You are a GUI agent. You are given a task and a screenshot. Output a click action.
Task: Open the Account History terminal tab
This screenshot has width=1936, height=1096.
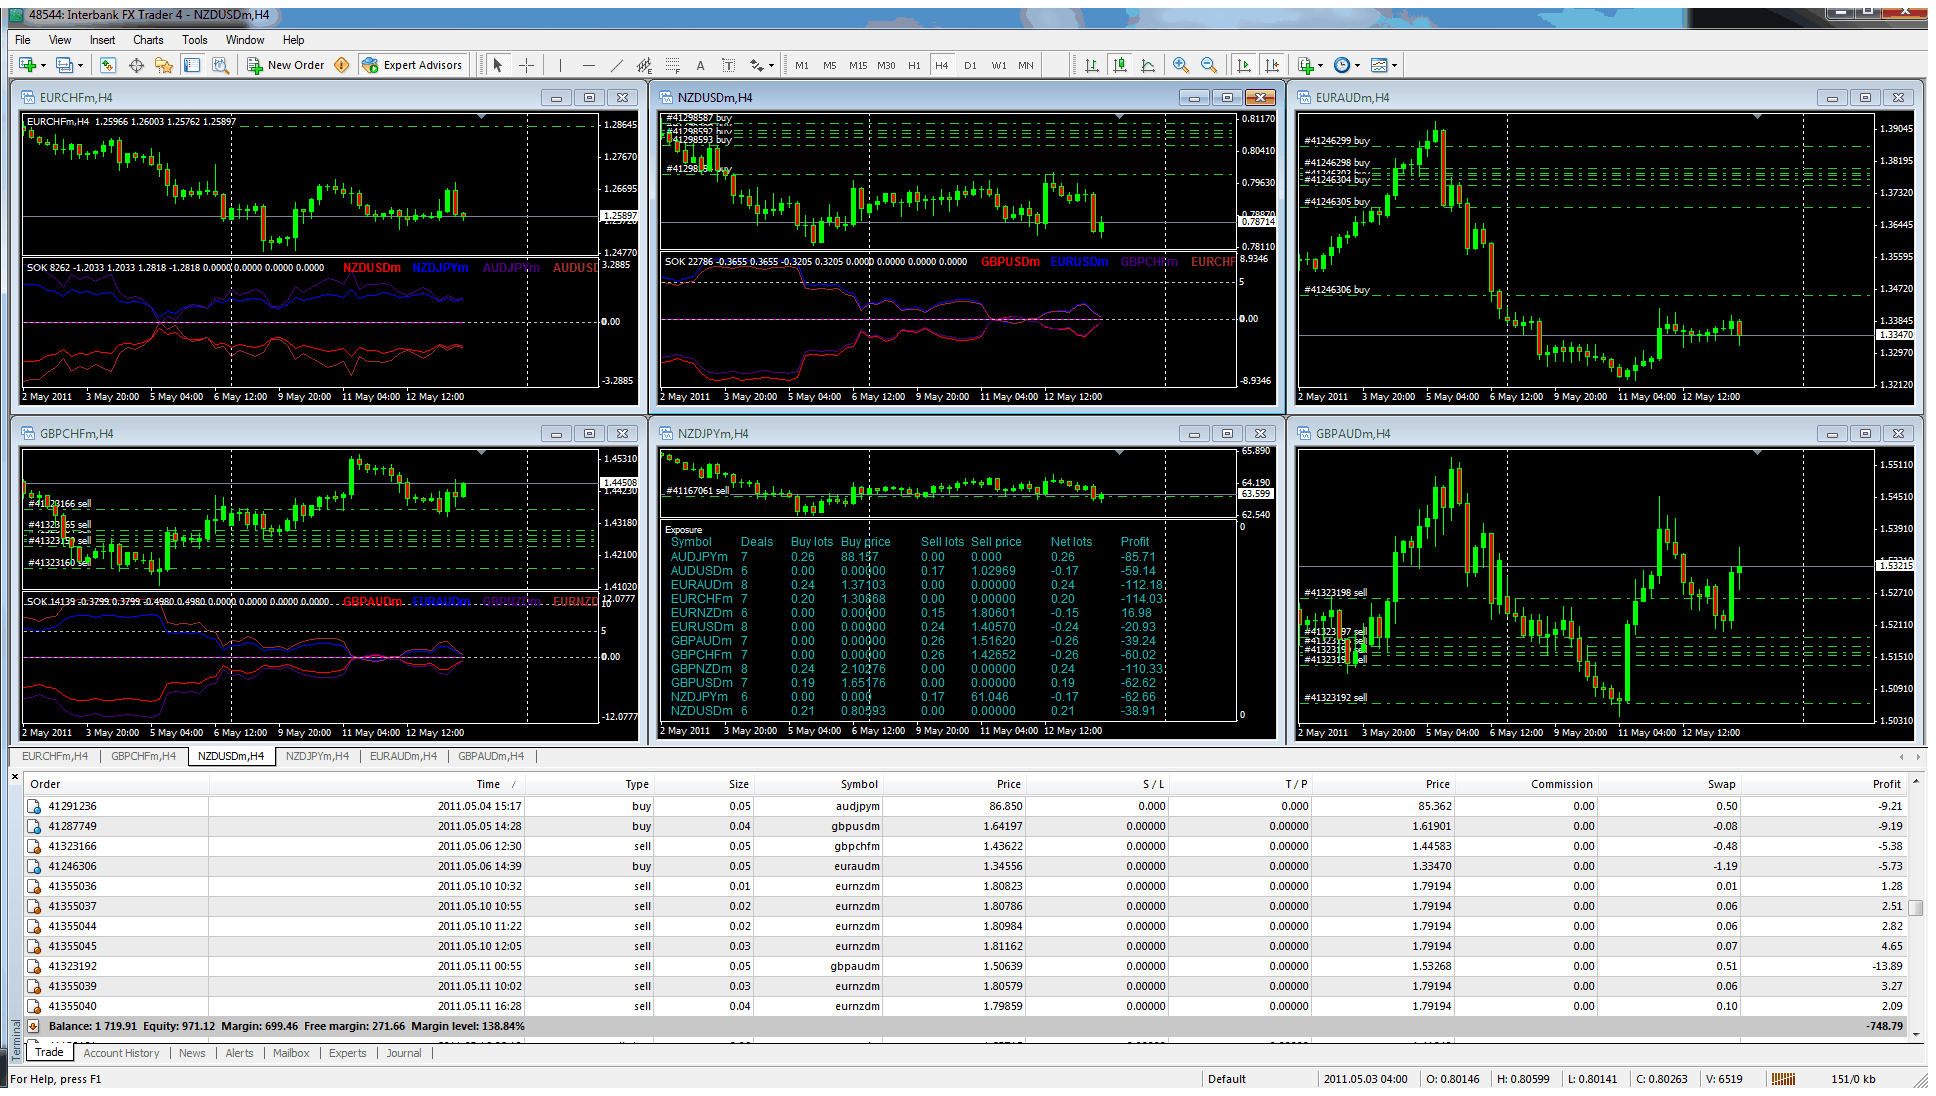121,1053
